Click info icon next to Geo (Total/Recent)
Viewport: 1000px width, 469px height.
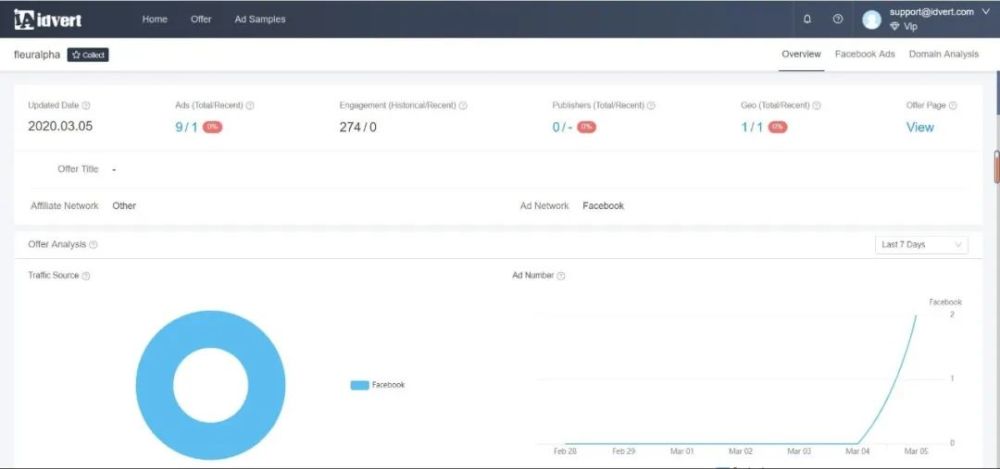point(817,106)
